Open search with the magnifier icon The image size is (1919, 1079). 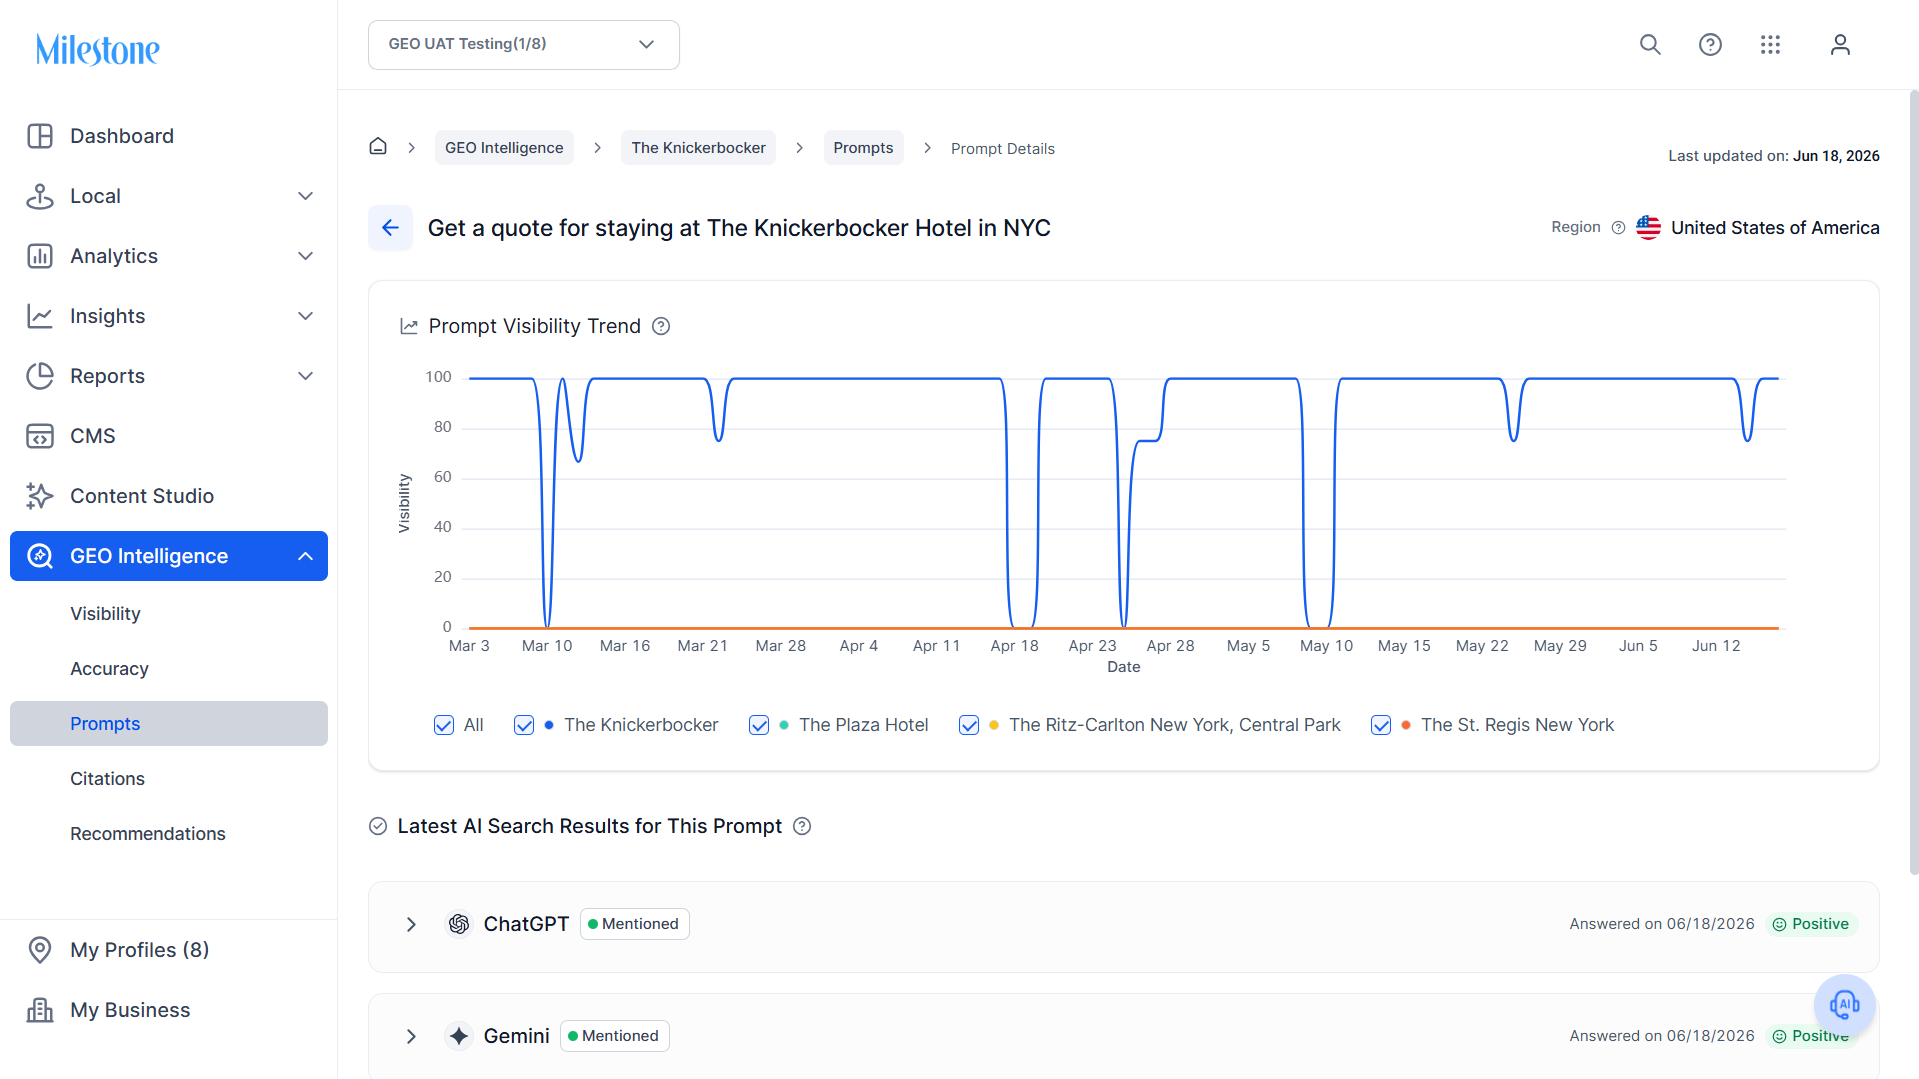(1650, 44)
